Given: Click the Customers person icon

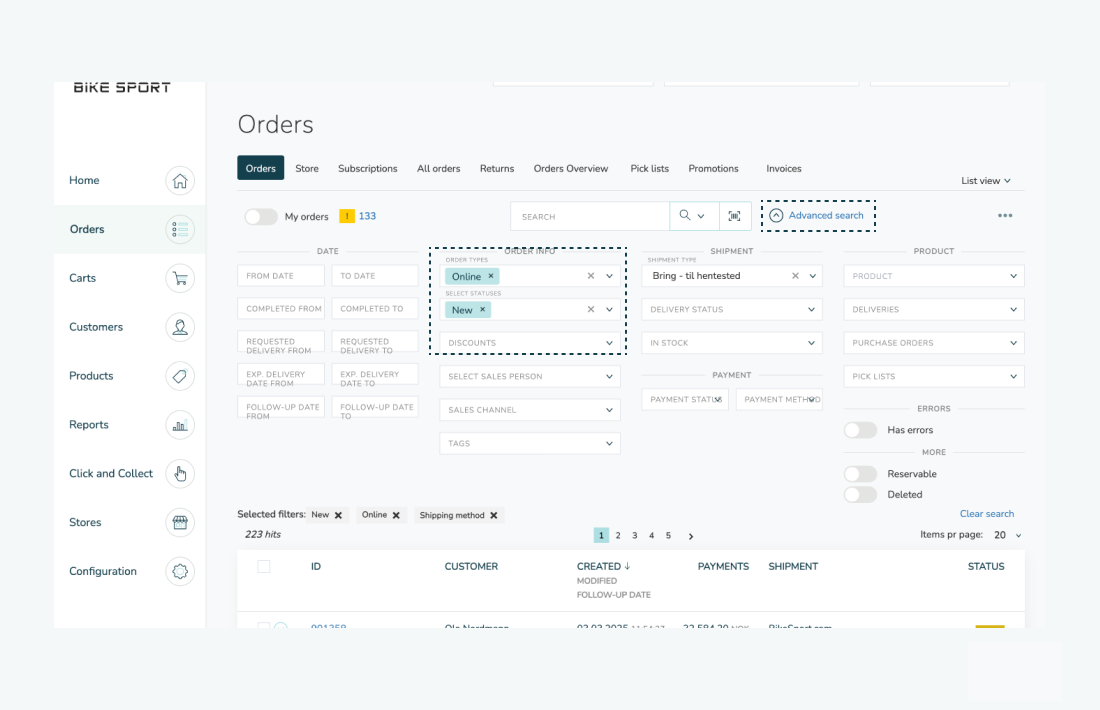Looking at the screenshot, I should (x=180, y=327).
